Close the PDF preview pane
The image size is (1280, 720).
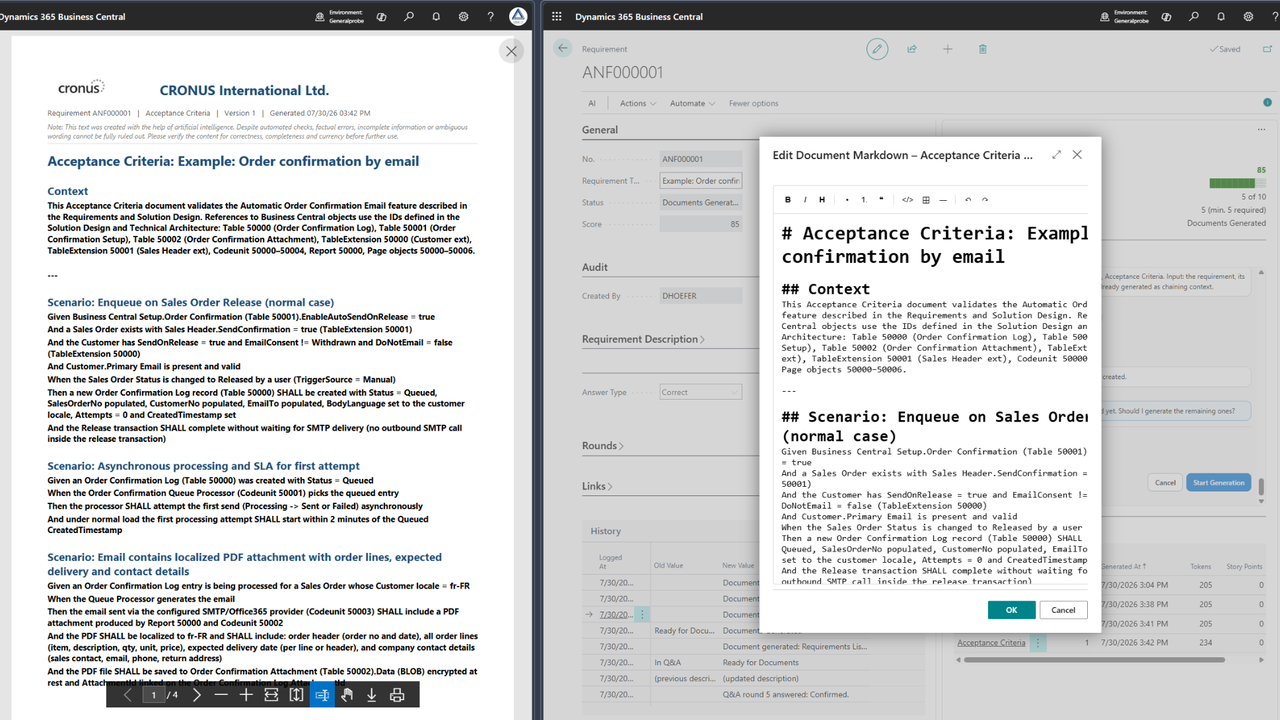511,51
